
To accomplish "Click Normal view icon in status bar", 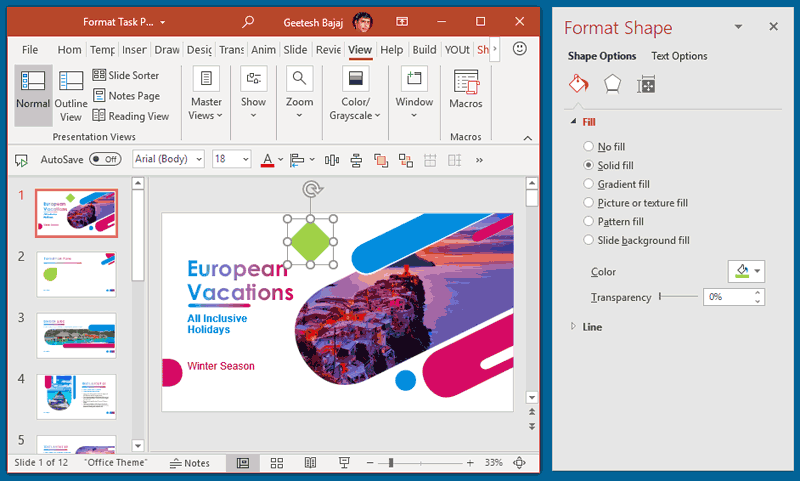I will [x=243, y=463].
